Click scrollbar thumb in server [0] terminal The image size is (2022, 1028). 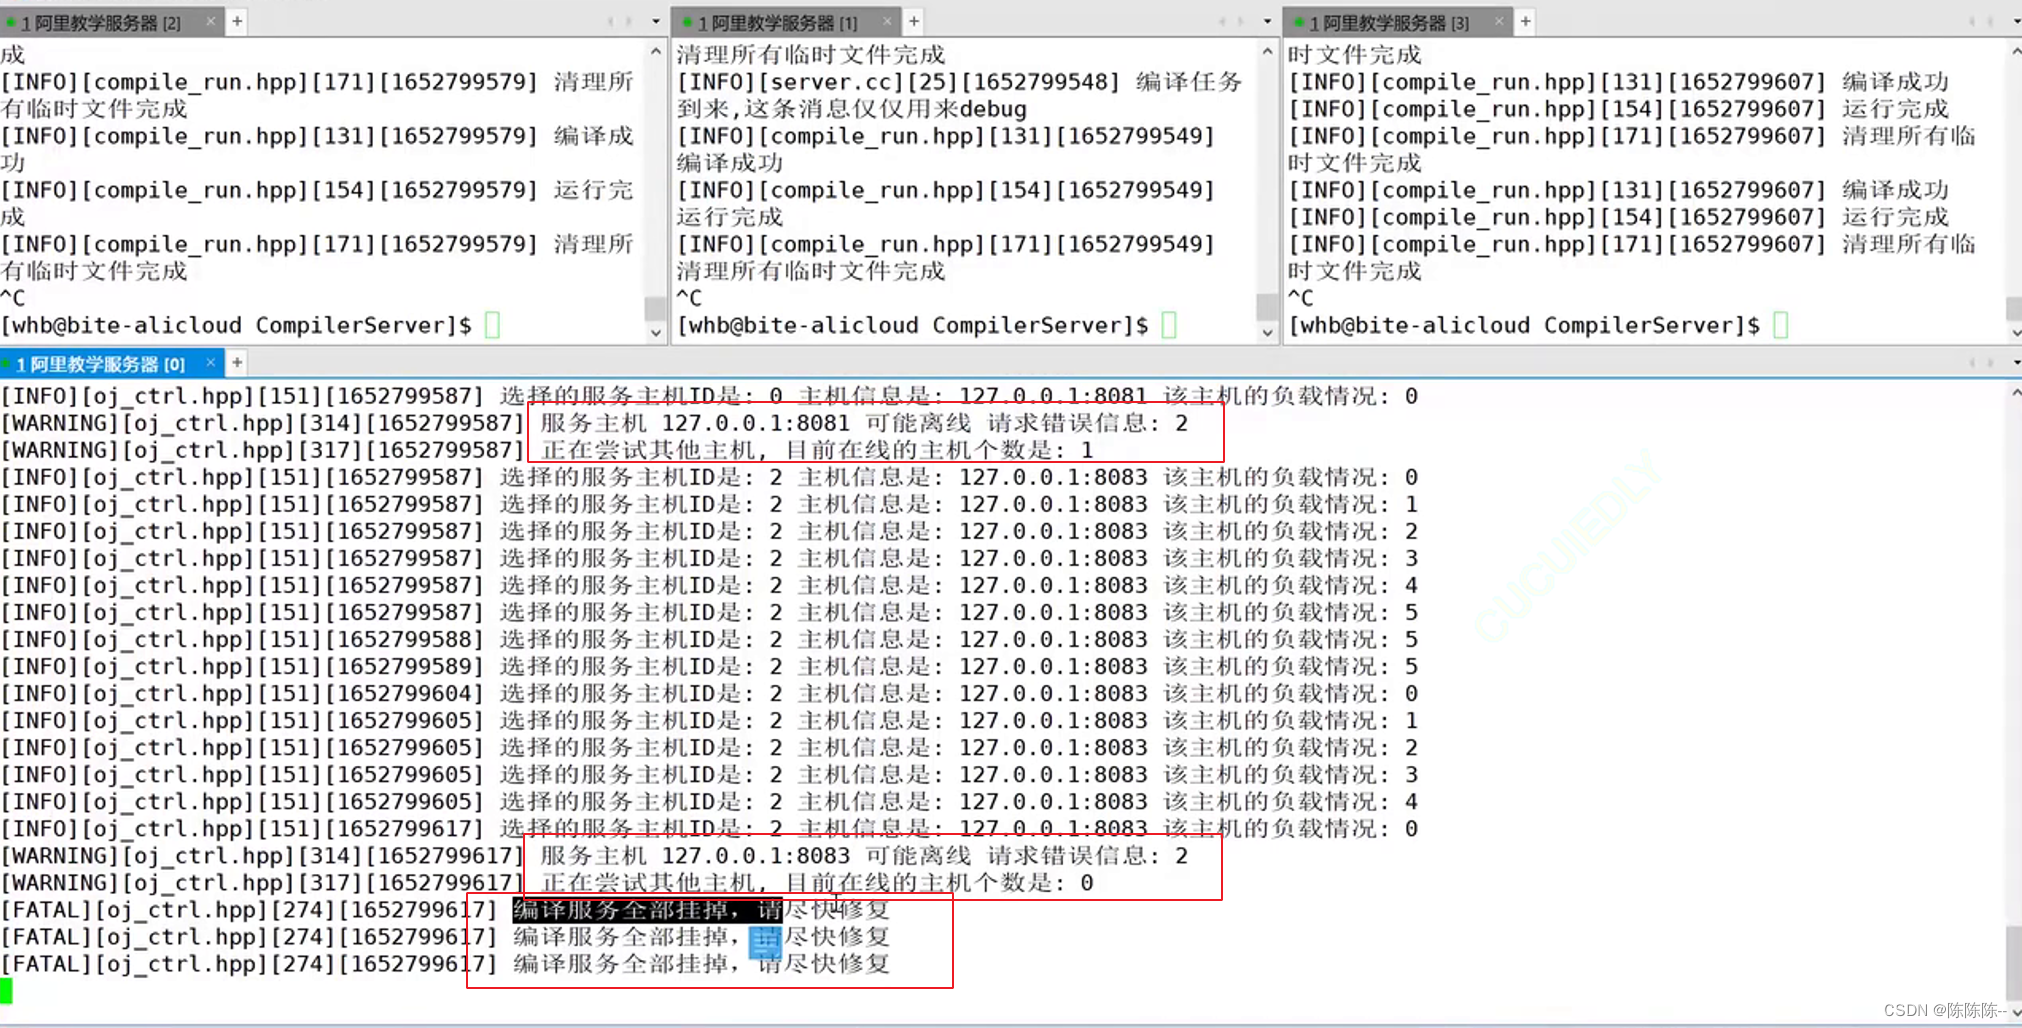(2015, 962)
